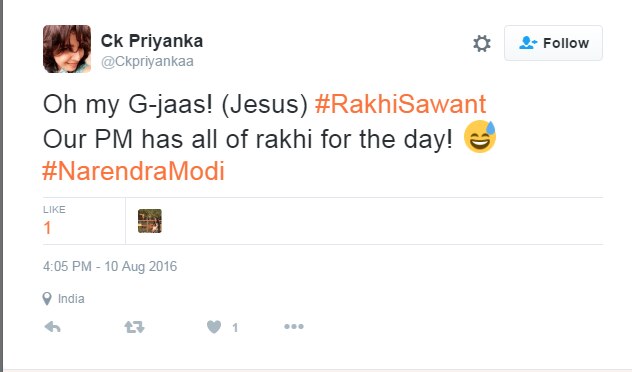Viewport: 632px width, 372px height.
Task: Click the person-plus icon in Follow button
Action: tap(528, 43)
